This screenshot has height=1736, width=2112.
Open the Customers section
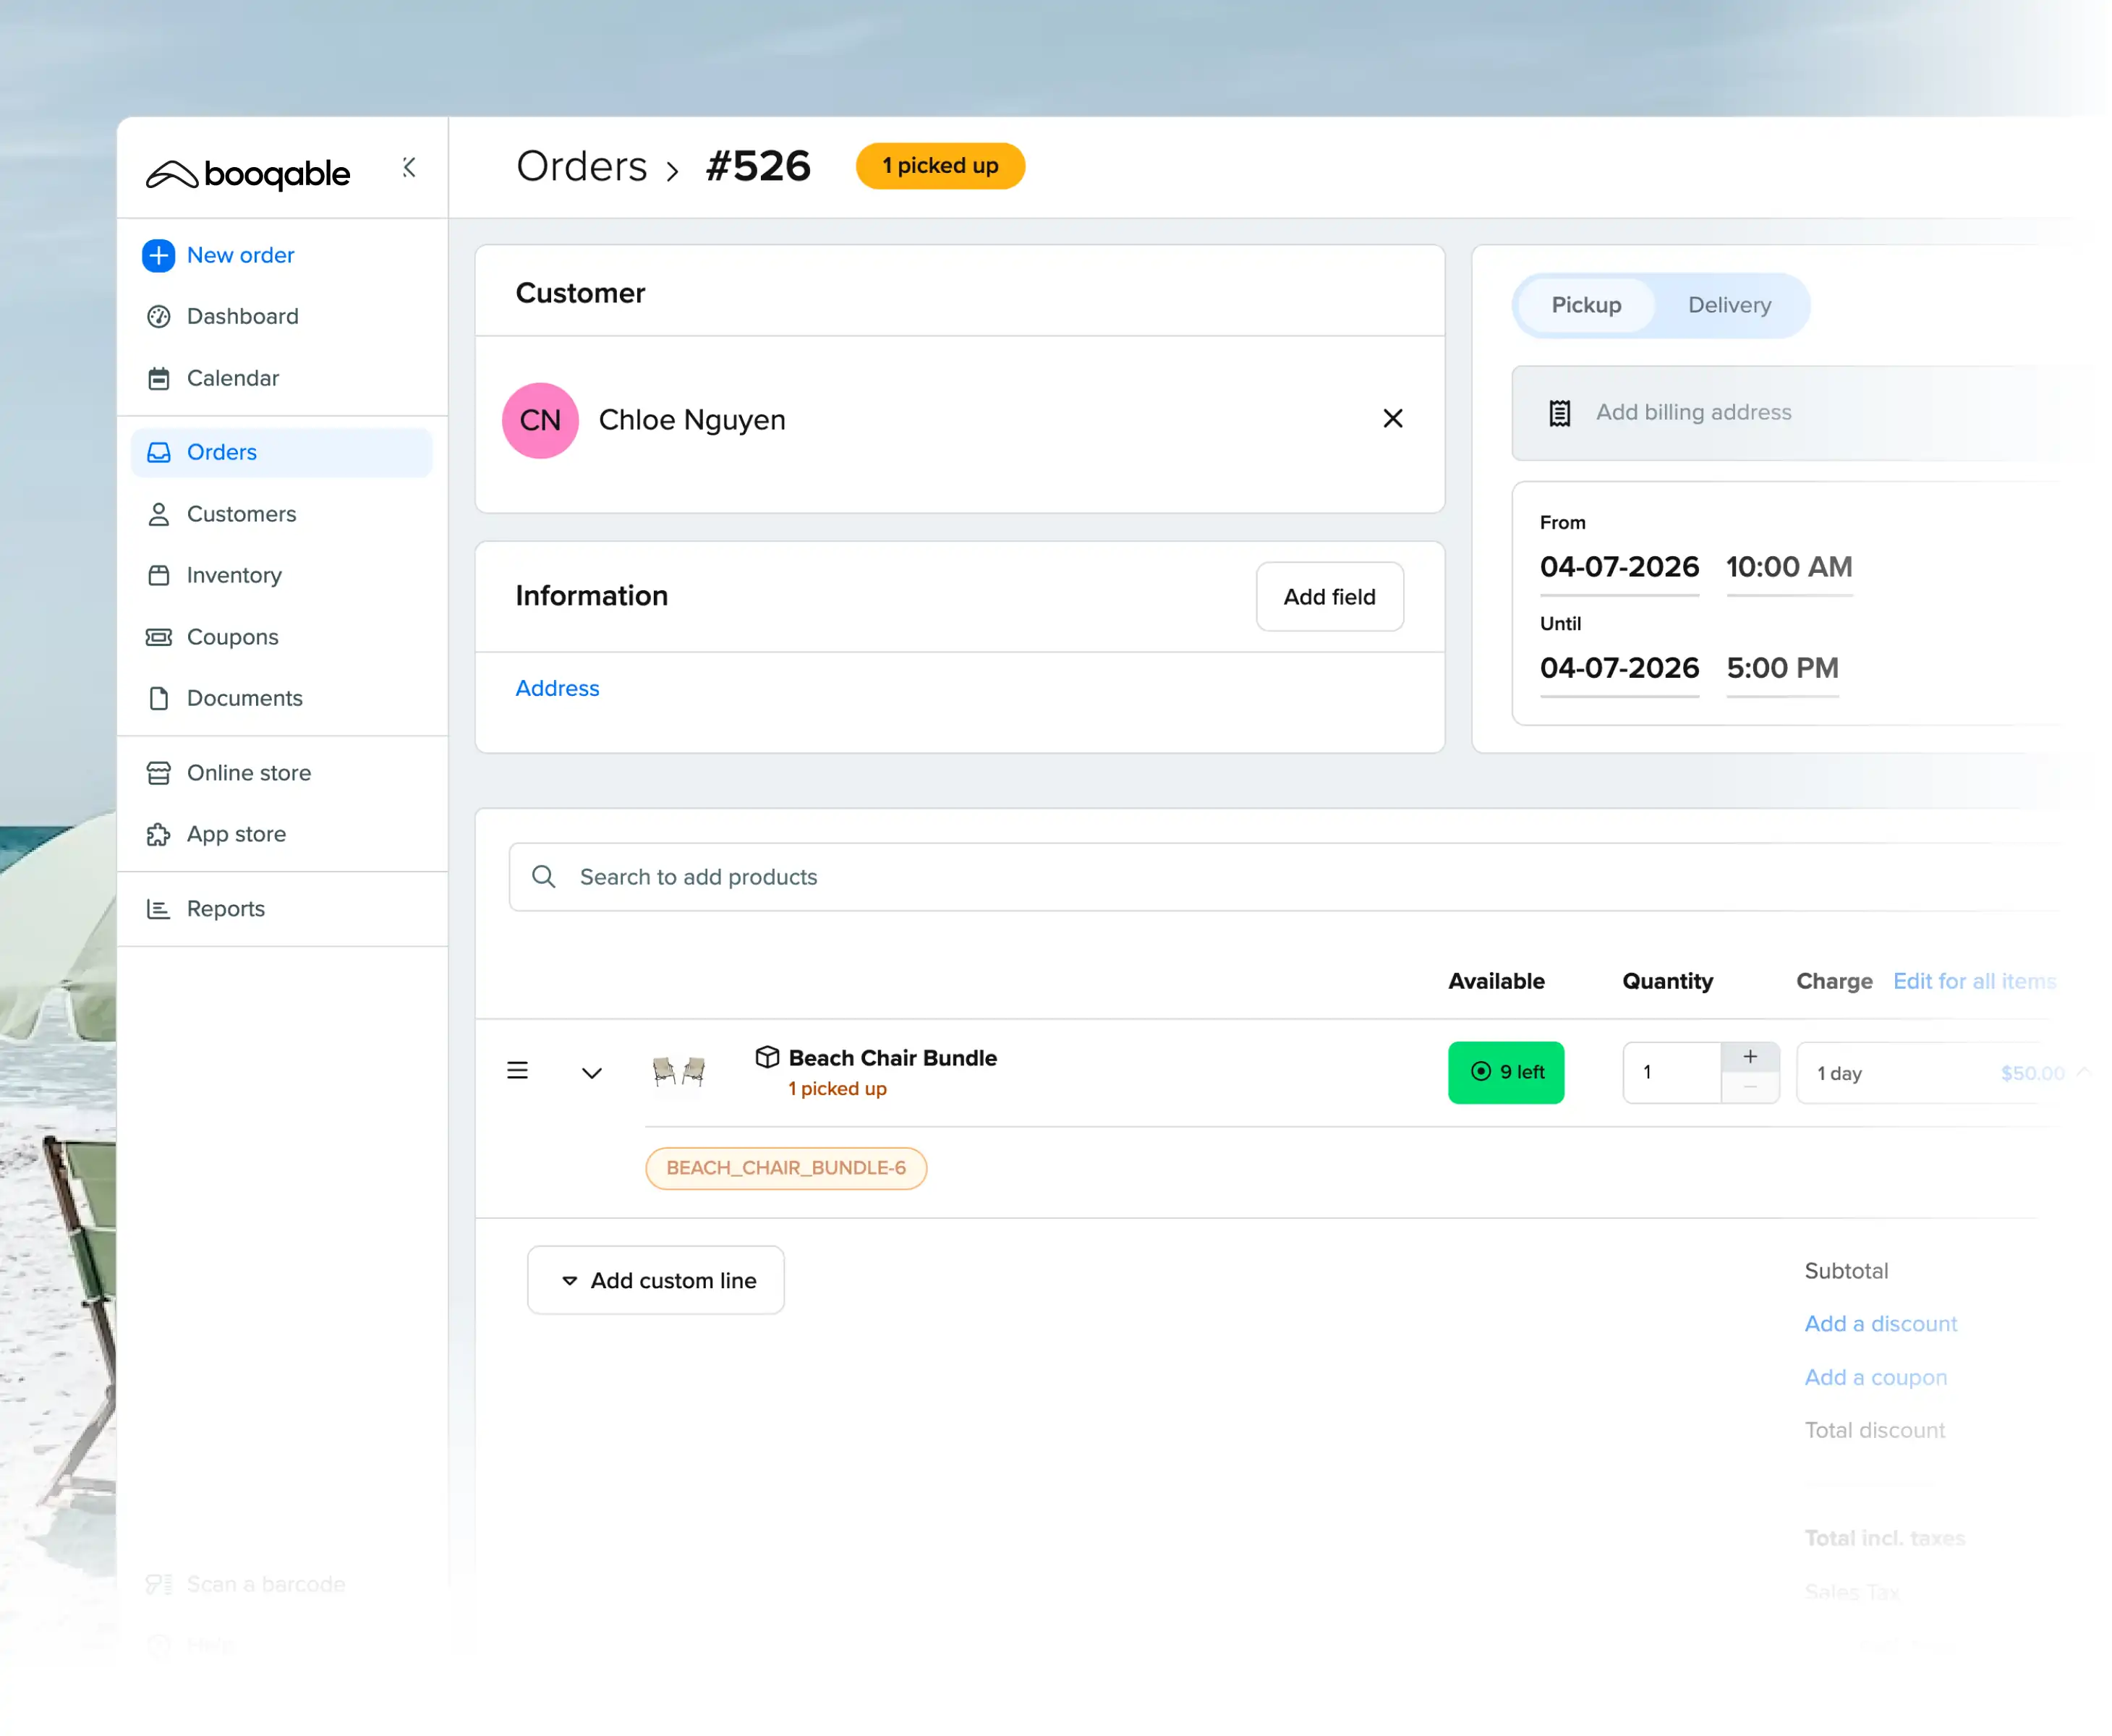tap(241, 514)
